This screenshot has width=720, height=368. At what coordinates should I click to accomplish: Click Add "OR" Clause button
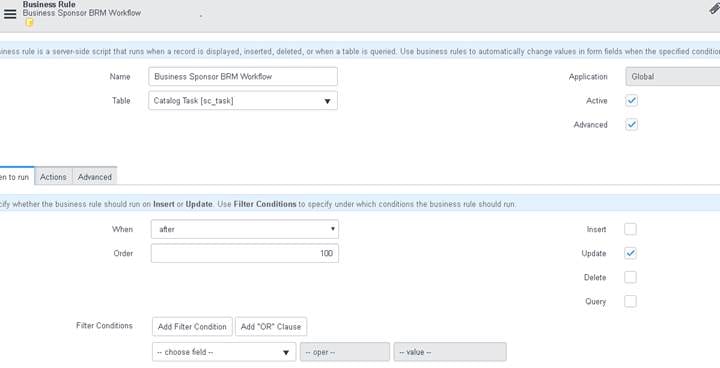click(x=271, y=327)
